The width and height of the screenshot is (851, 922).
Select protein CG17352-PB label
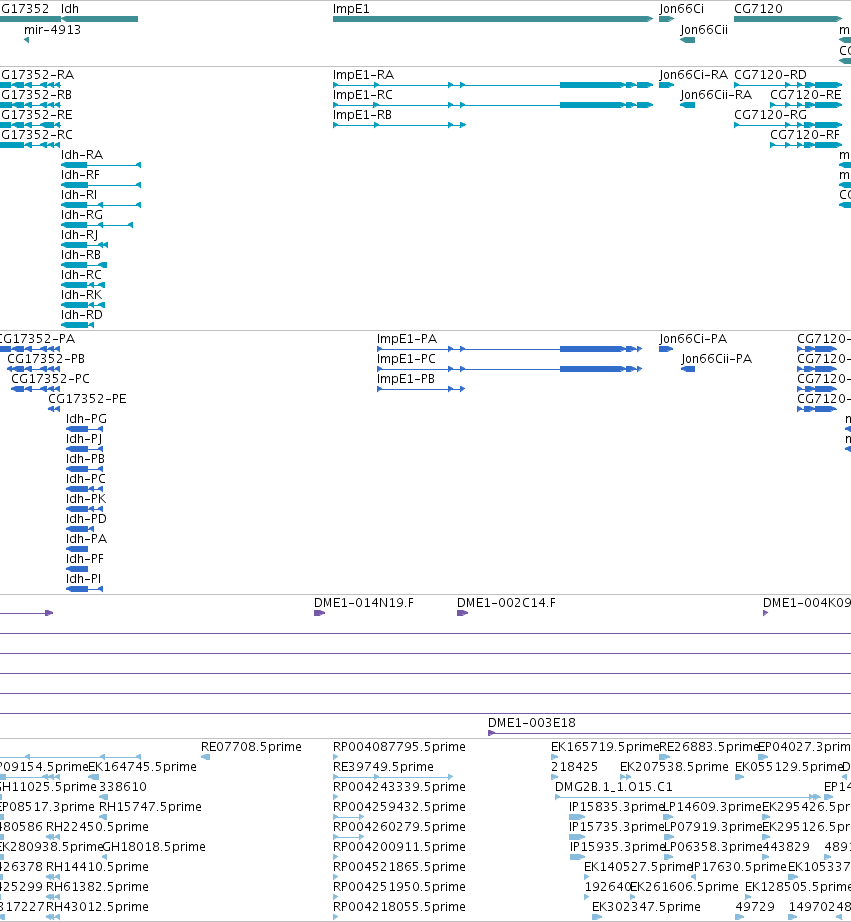click(46, 359)
